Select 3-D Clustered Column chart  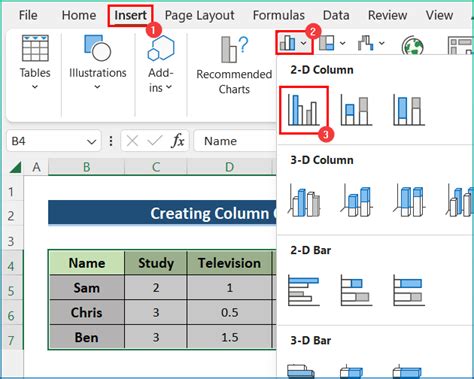coord(304,201)
